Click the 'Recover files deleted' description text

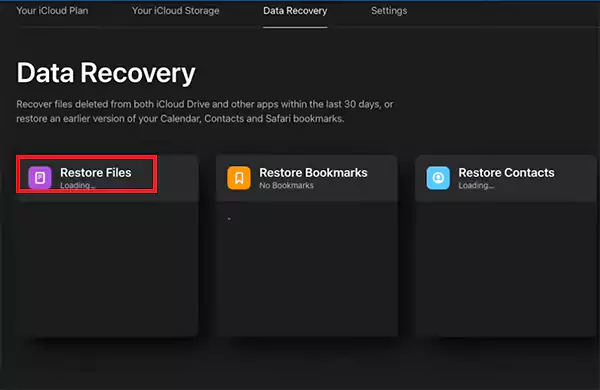[x=205, y=111]
